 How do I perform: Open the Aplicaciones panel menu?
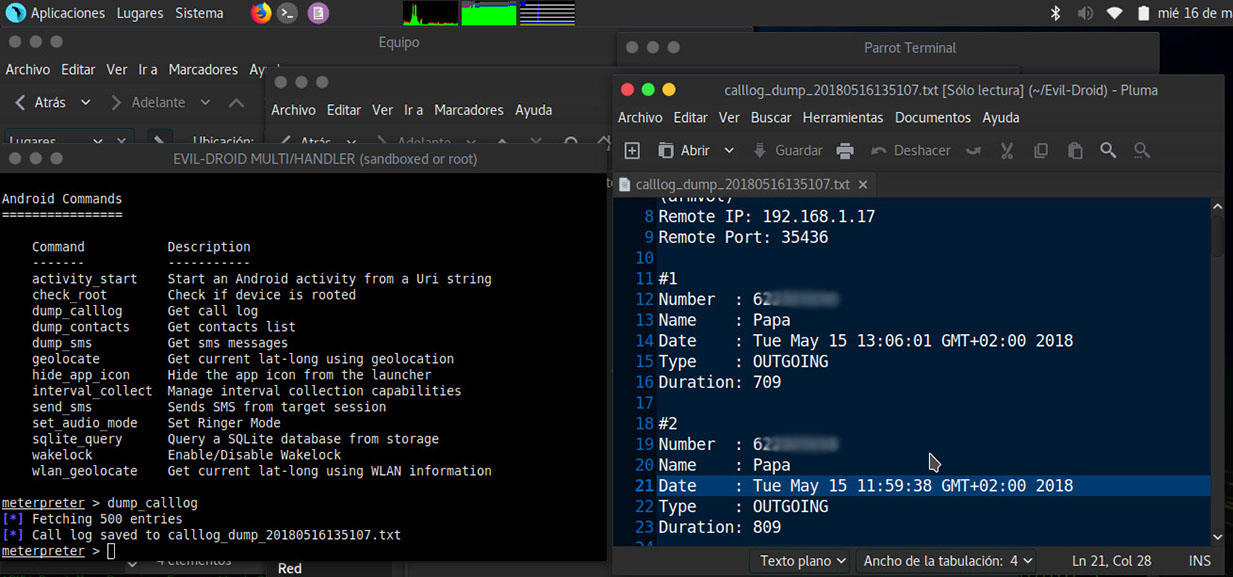[68, 13]
